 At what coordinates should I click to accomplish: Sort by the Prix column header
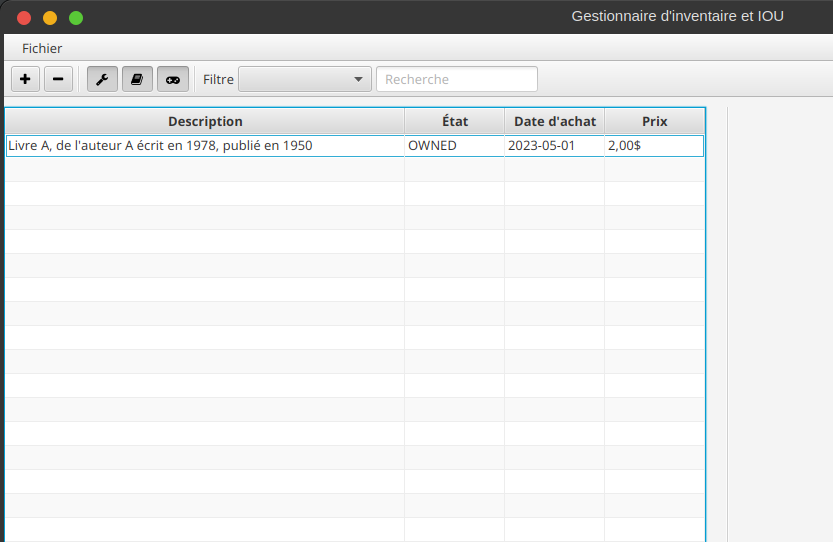pyautogui.click(x=654, y=121)
